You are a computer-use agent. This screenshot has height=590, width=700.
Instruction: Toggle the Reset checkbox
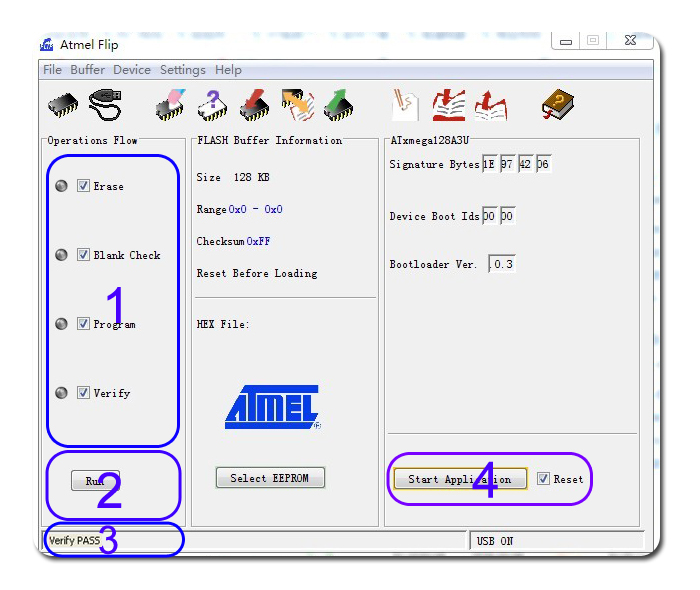[x=543, y=478]
